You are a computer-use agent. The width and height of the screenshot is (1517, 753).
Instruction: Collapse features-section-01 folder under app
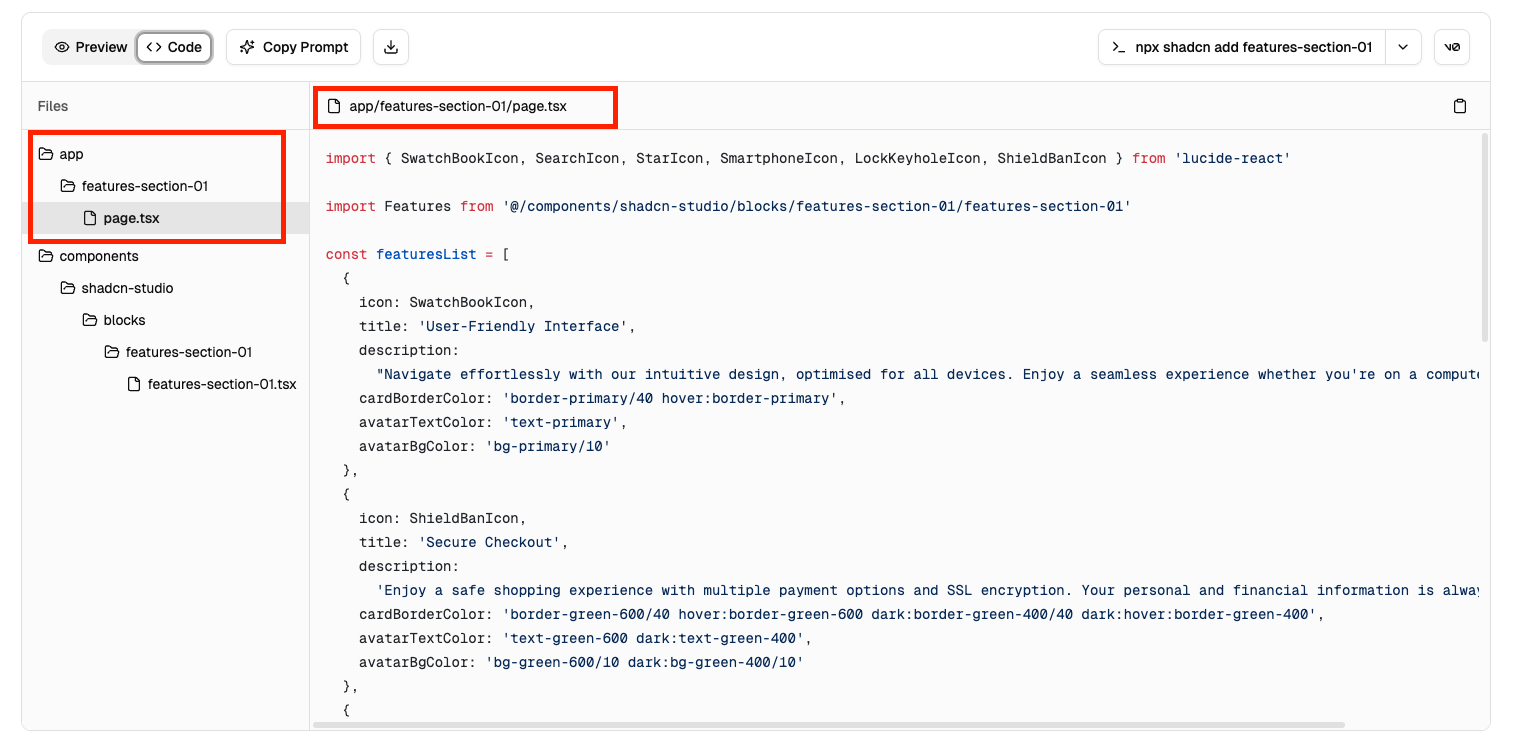coord(144,186)
